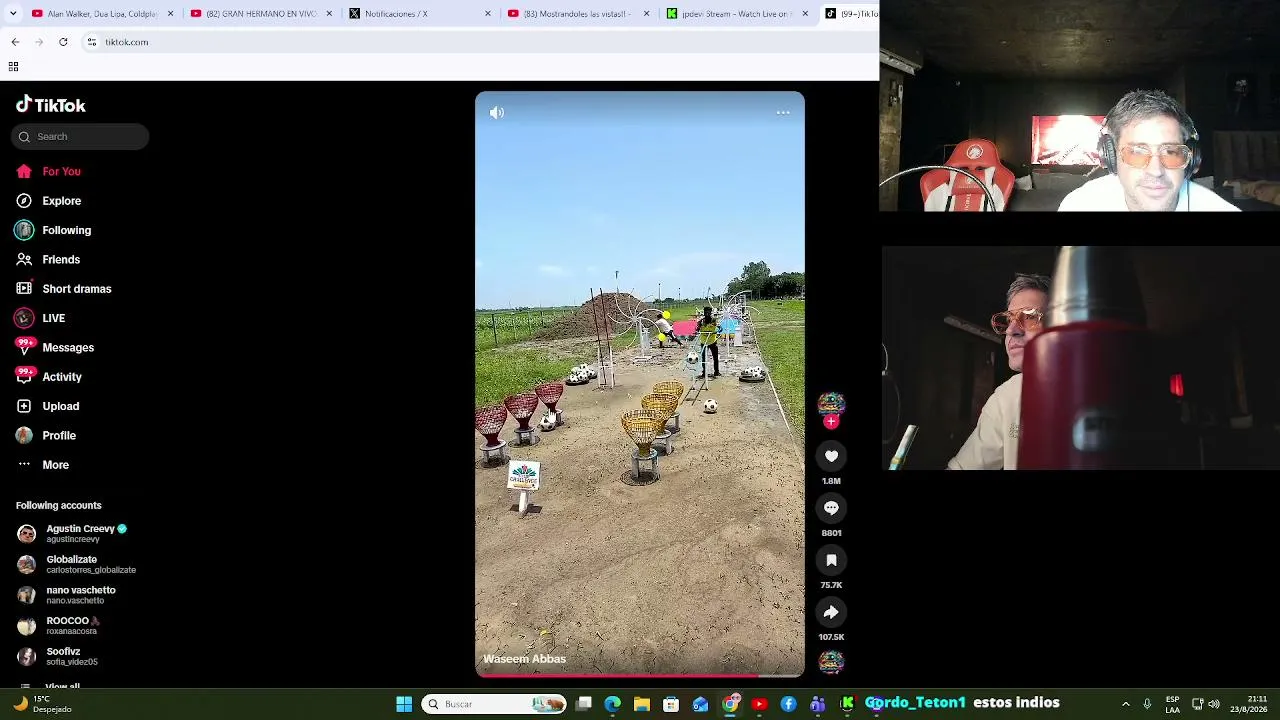Open the browser apps grid shortcut
The height and width of the screenshot is (720, 1280).
click(x=13, y=67)
